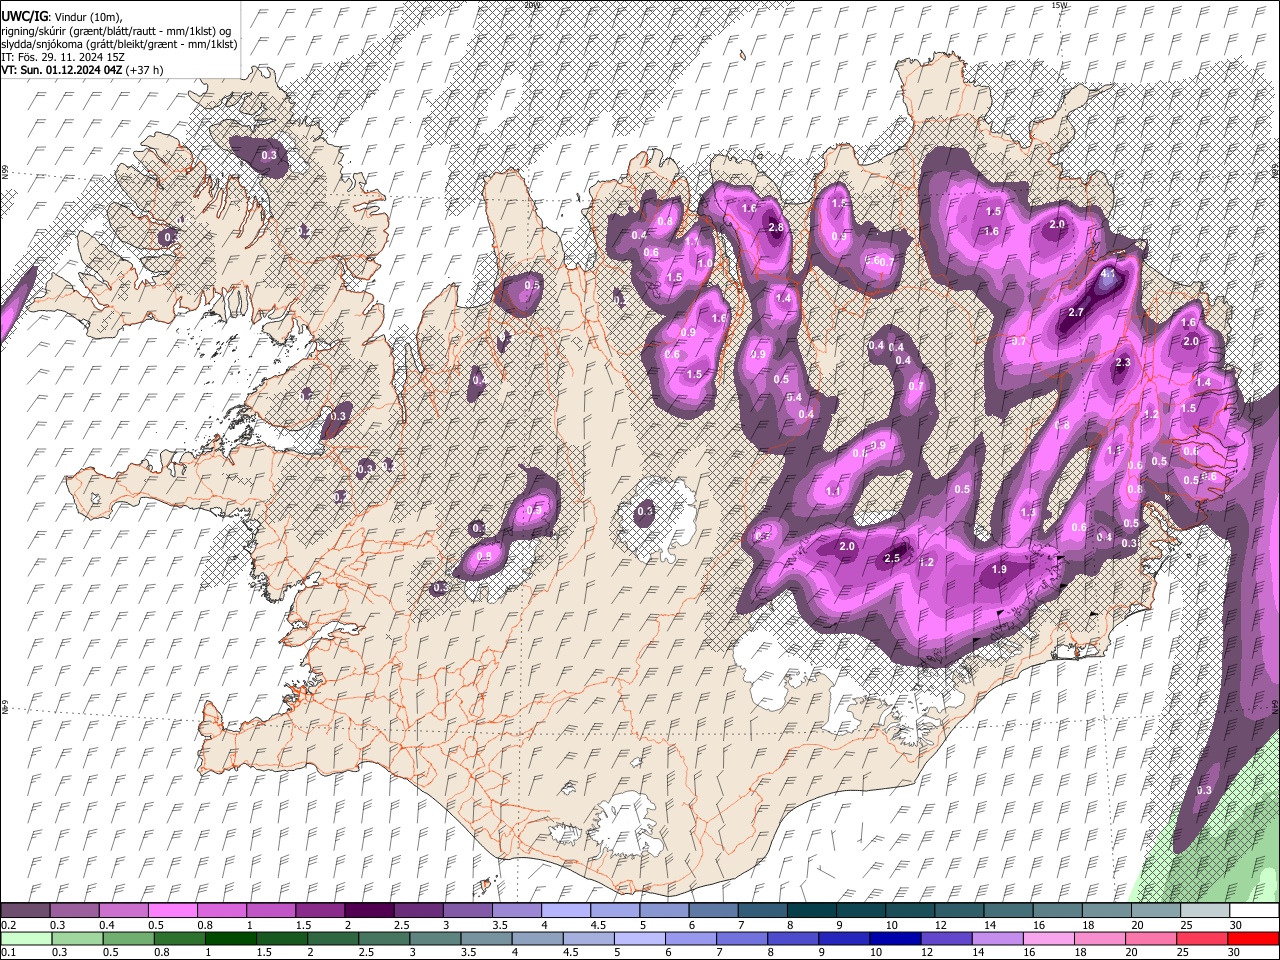The width and height of the screenshot is (1280, 960).
Task: Select upper legend bright pink swatch at 0.5
Action: [x=172, y=911]
